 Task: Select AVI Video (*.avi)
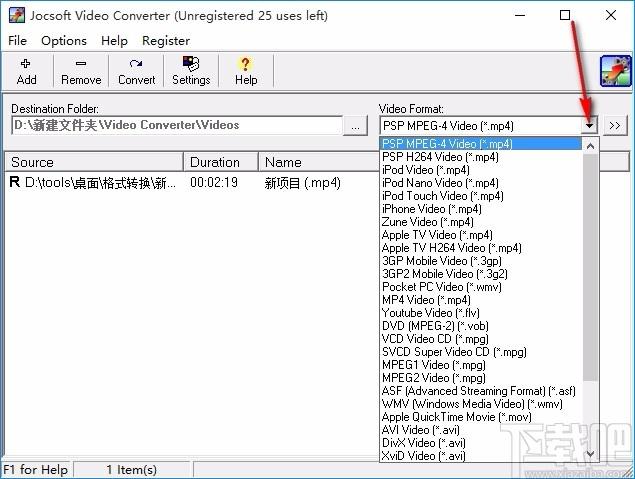481,430
